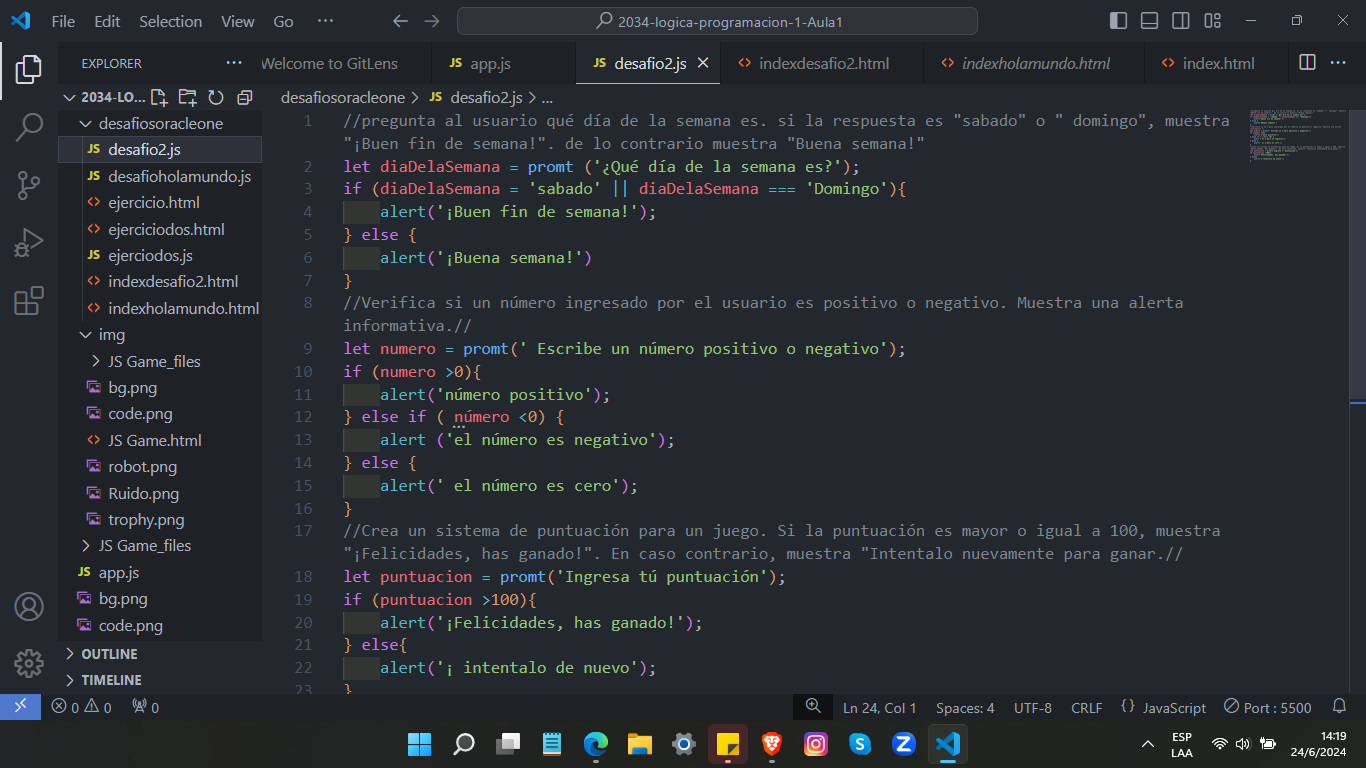
Task: Open the Extensions view
Action: click(29, 300)
